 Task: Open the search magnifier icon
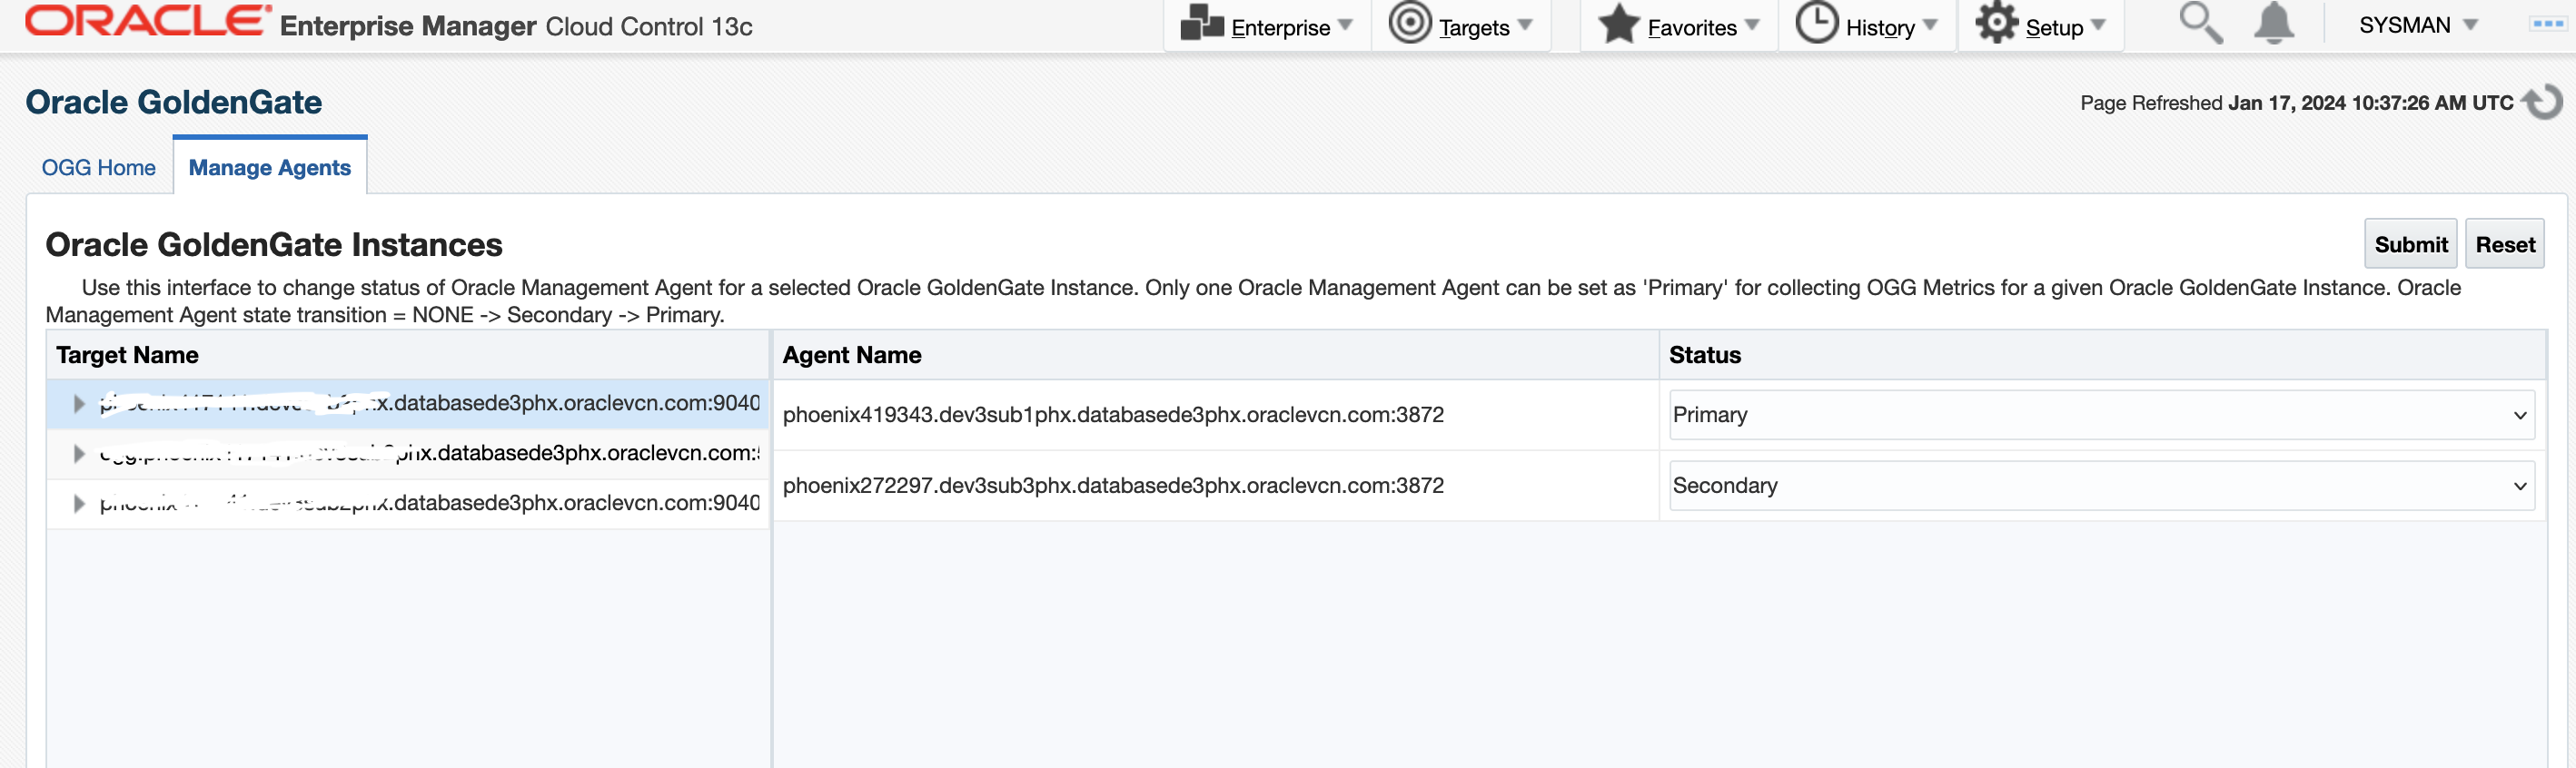pyautogui.click(x=2200, y=23)
